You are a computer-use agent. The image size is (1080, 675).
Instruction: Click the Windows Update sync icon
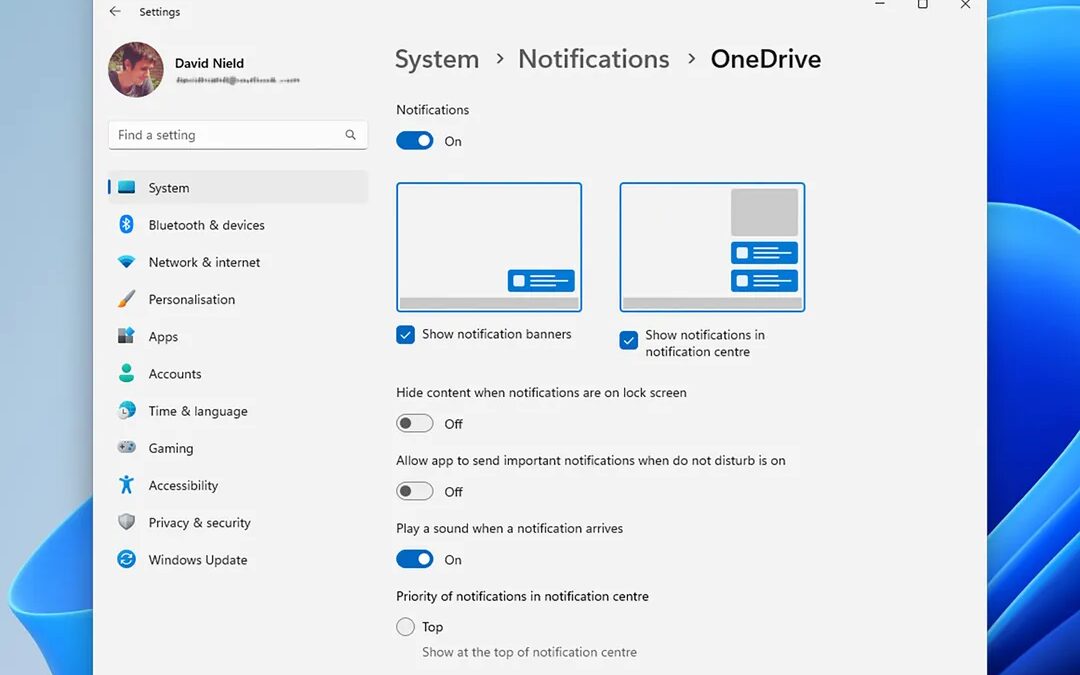click(126, 560)
